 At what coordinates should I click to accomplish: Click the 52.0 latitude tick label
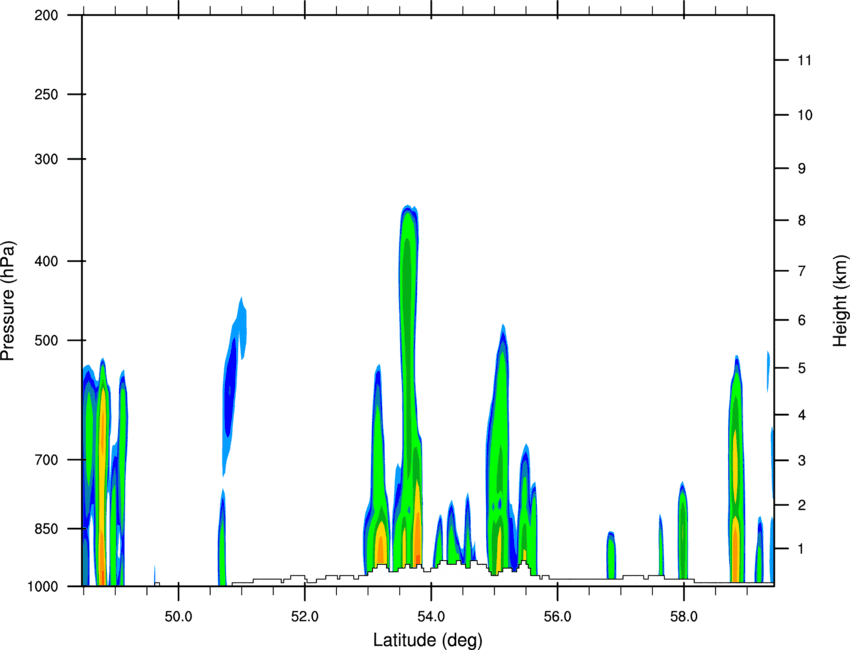point(305,617)
